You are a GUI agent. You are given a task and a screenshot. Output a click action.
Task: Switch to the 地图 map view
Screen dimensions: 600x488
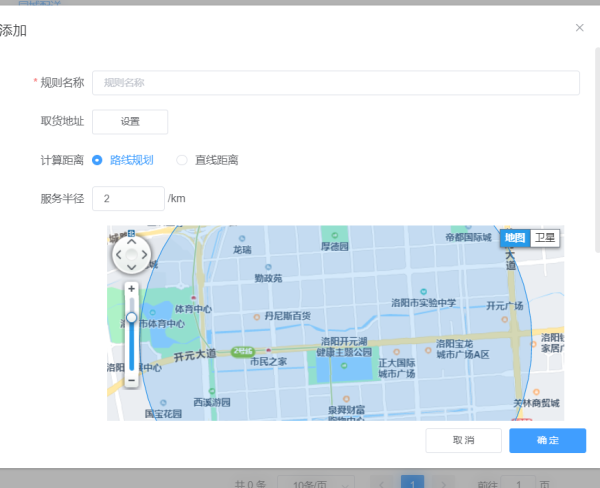click(515, 238)
